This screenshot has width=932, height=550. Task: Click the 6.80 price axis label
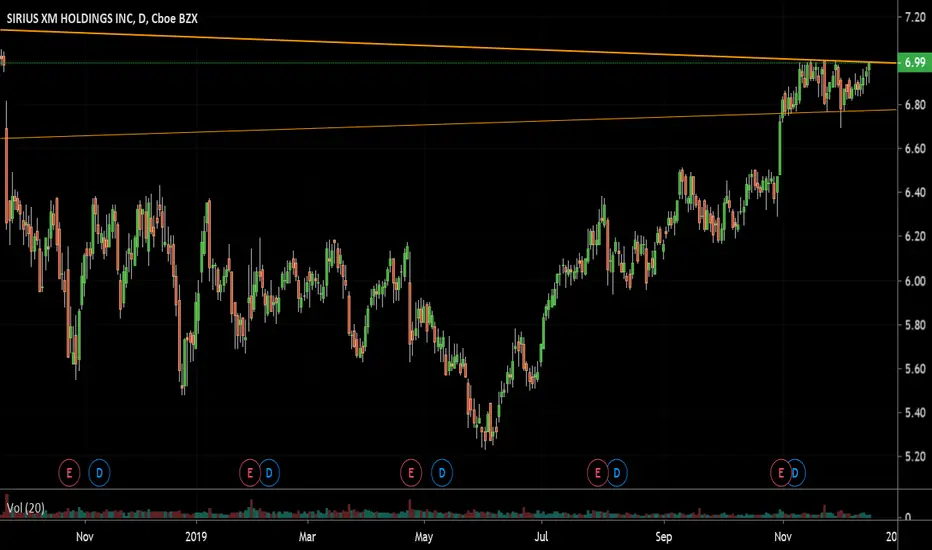915,105
